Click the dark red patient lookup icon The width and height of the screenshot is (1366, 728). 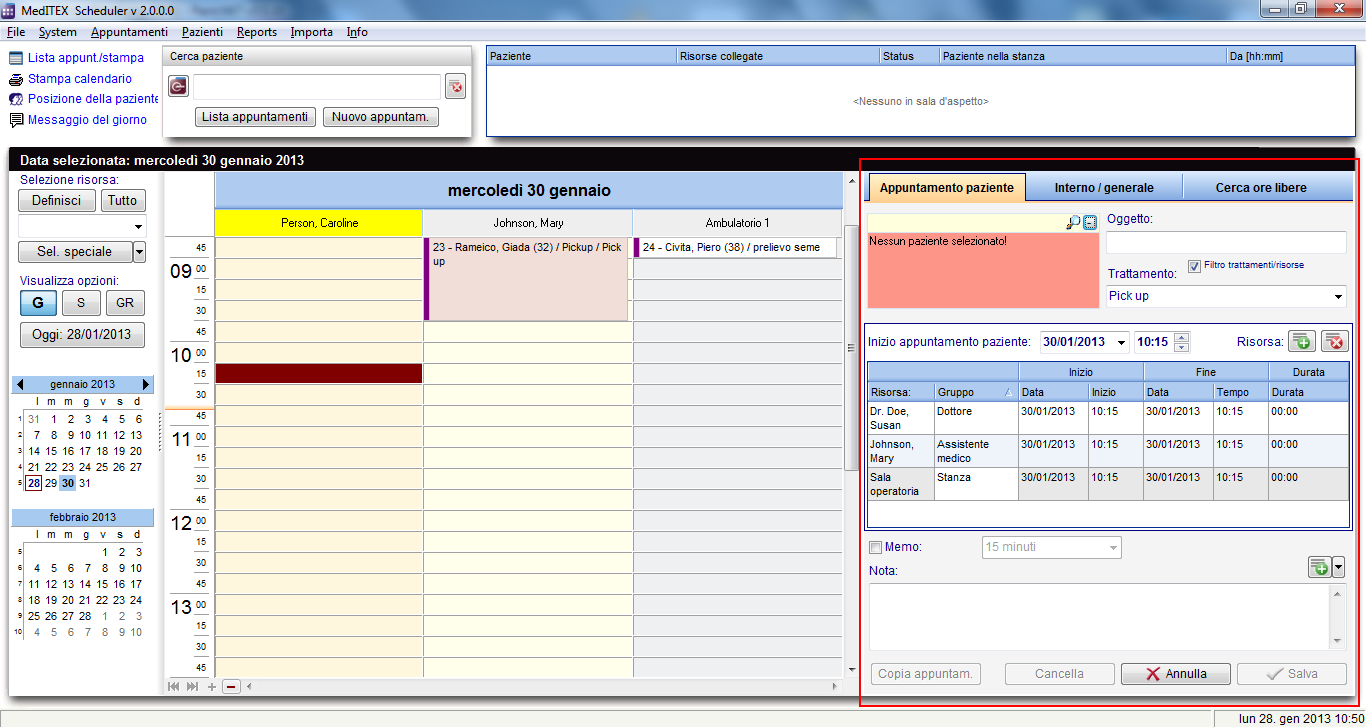[178, 87]
